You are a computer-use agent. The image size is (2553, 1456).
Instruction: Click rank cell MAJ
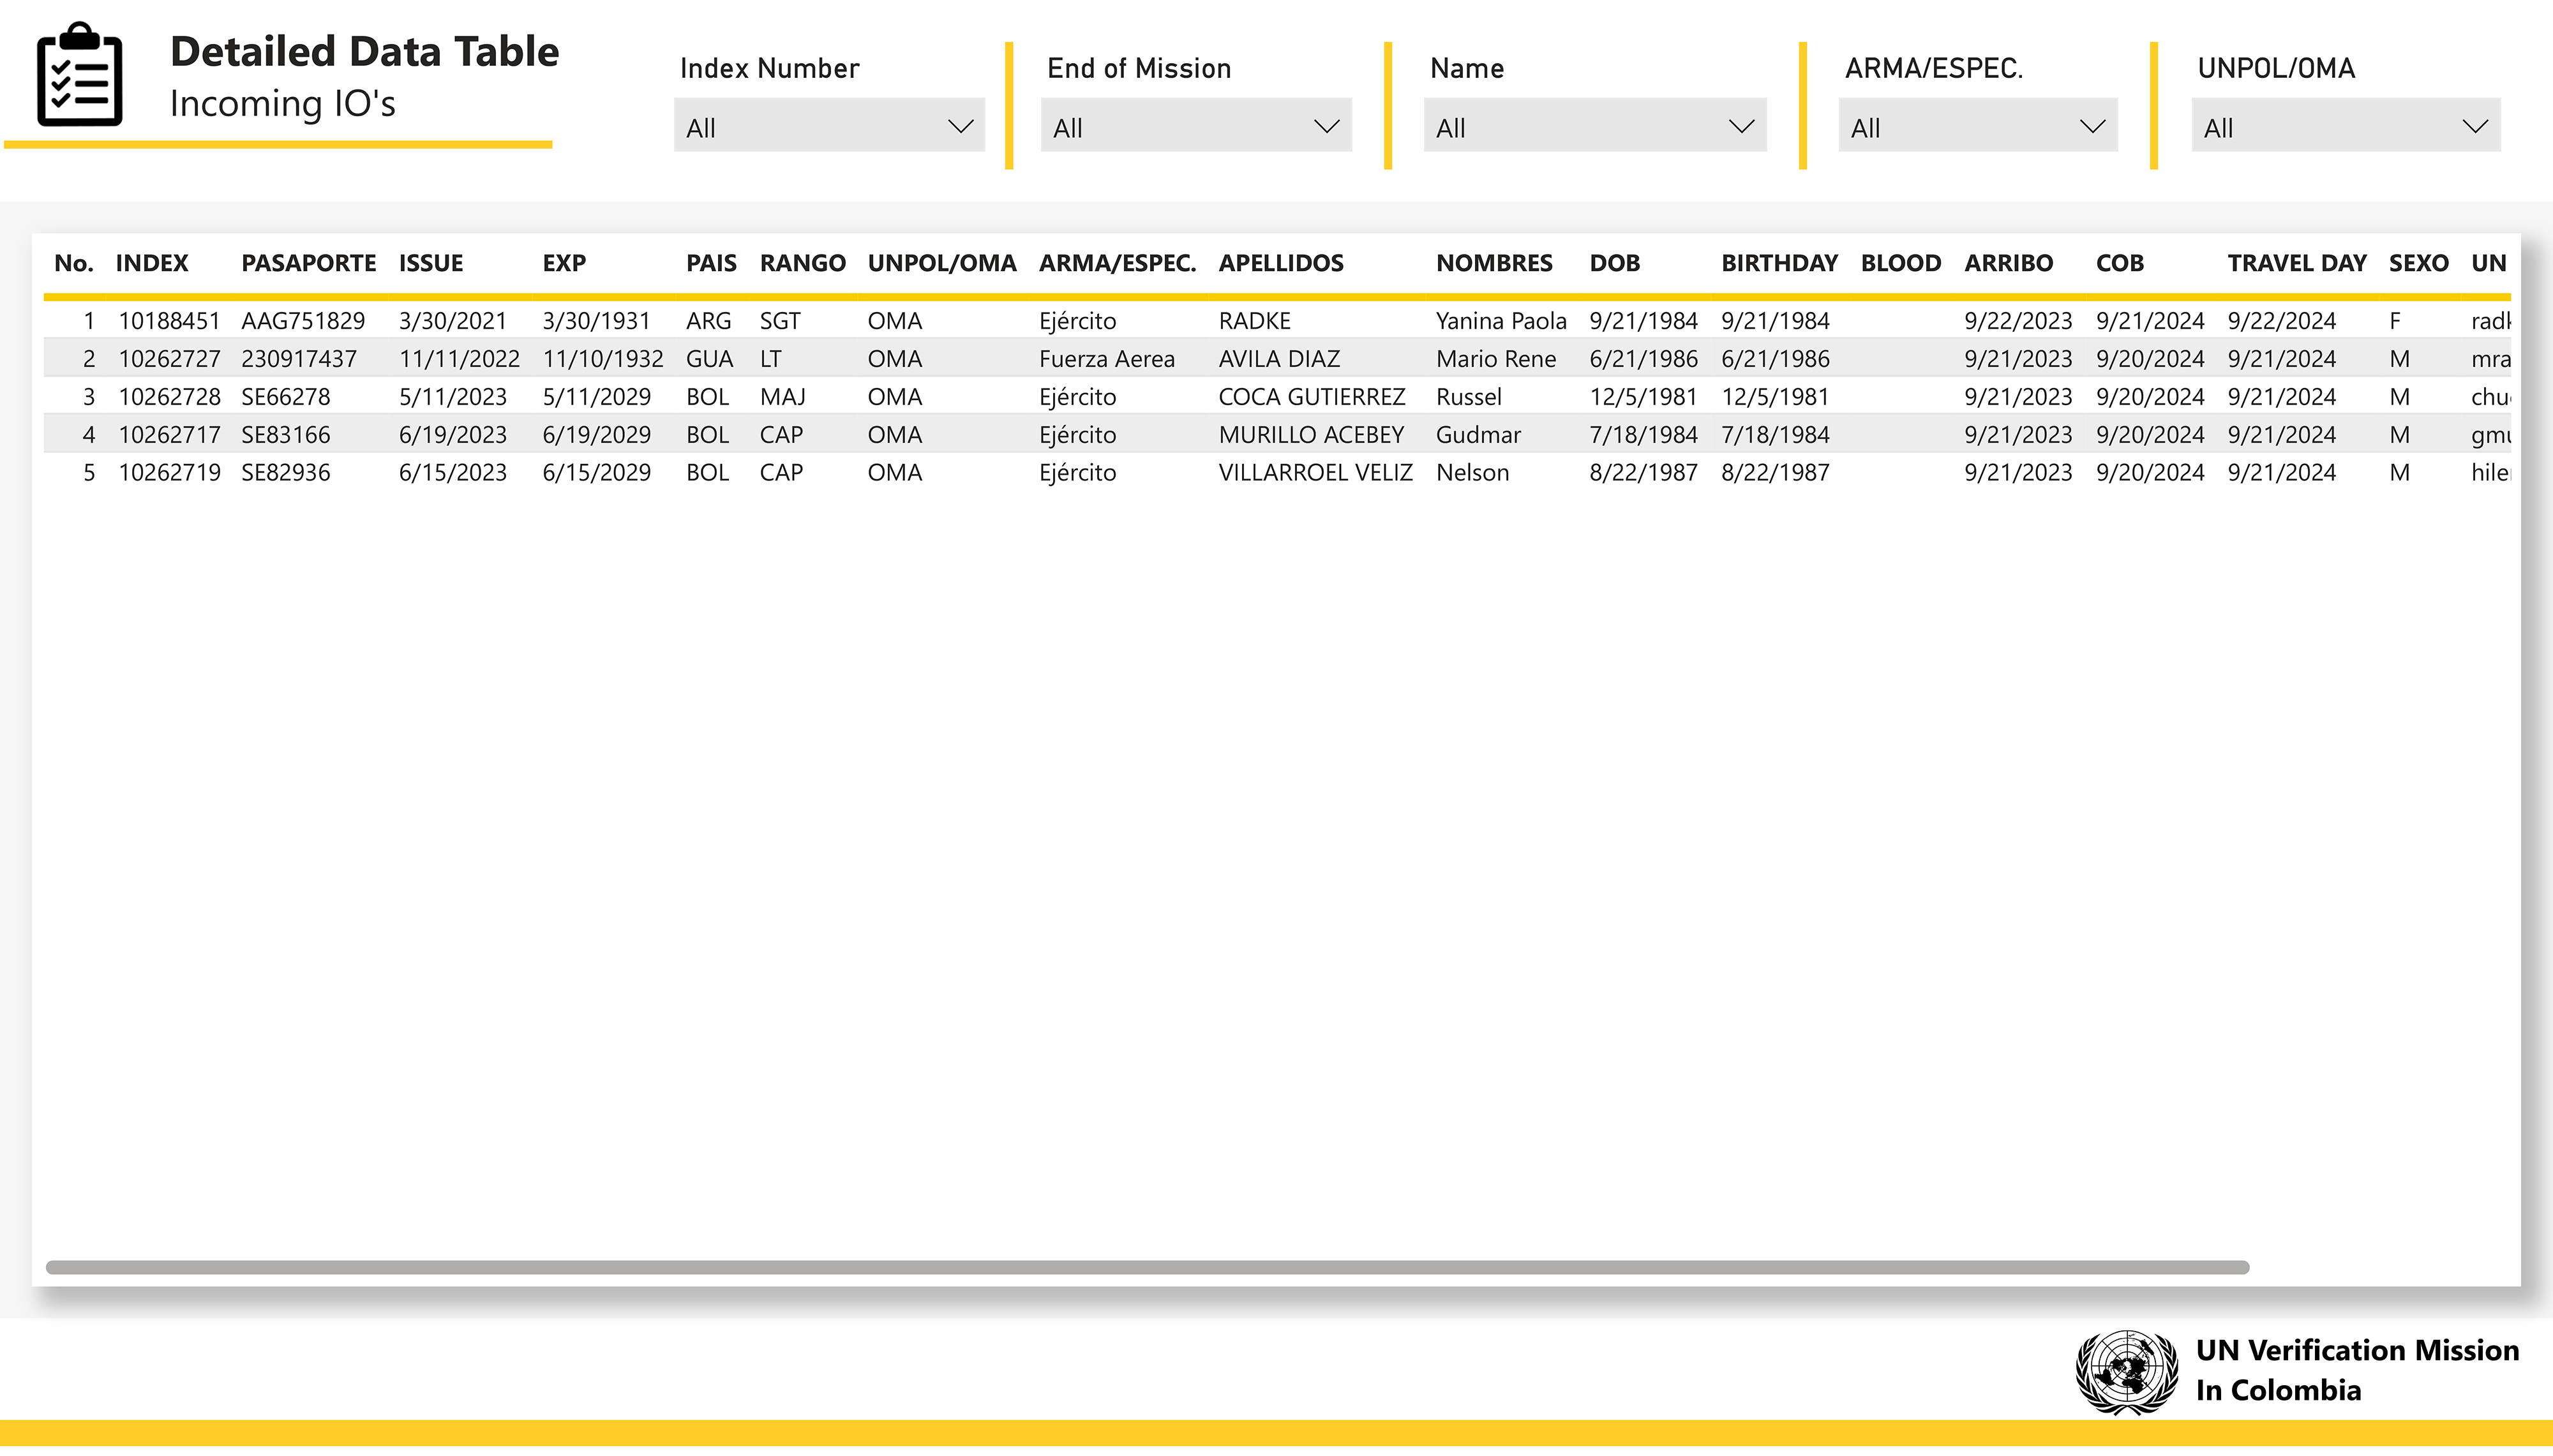tap(782, 397)
